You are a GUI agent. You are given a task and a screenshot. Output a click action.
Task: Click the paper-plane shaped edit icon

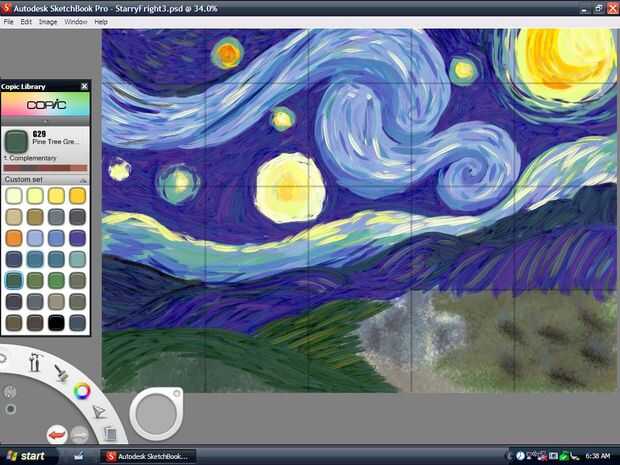coord(99,412)
